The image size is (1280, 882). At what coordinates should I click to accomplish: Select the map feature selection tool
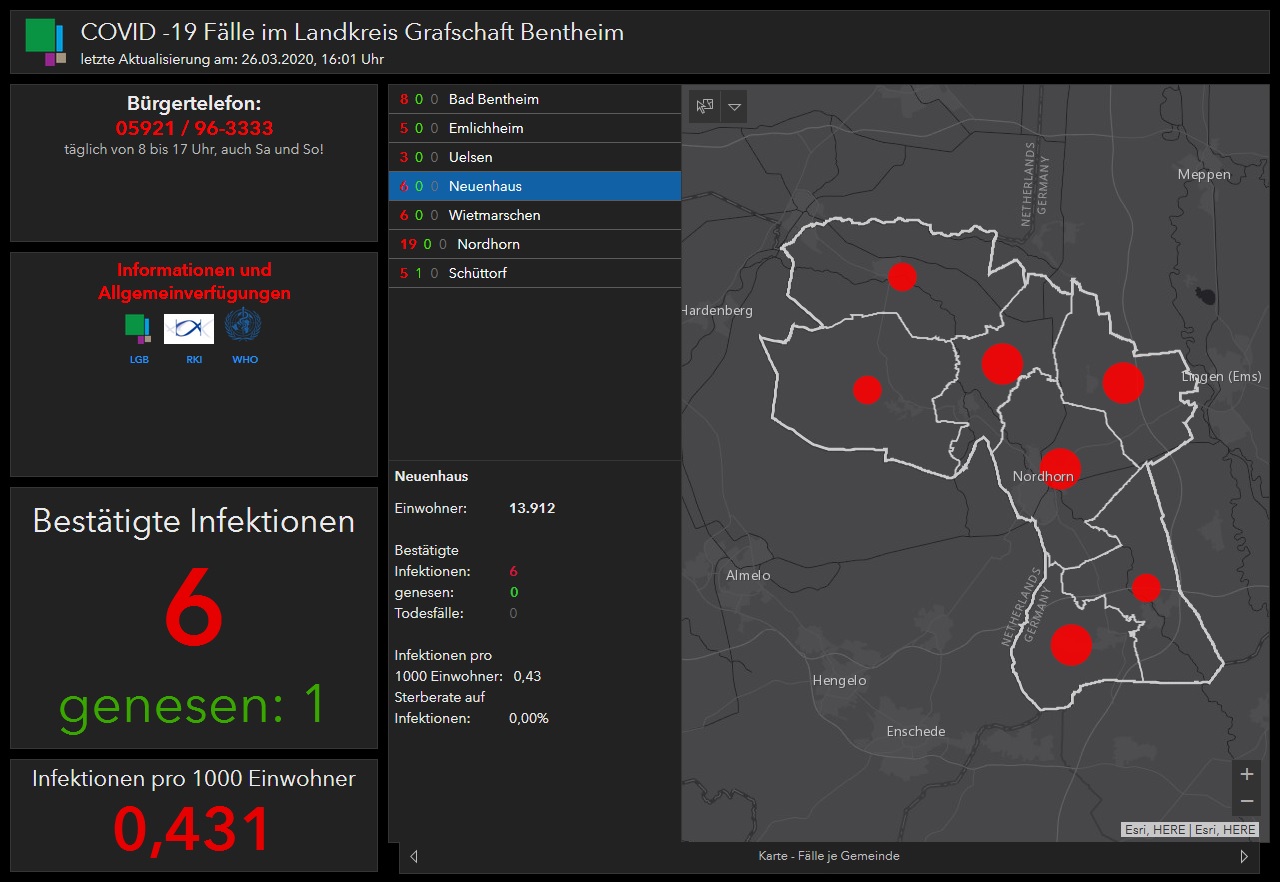(x=704, y=106)
